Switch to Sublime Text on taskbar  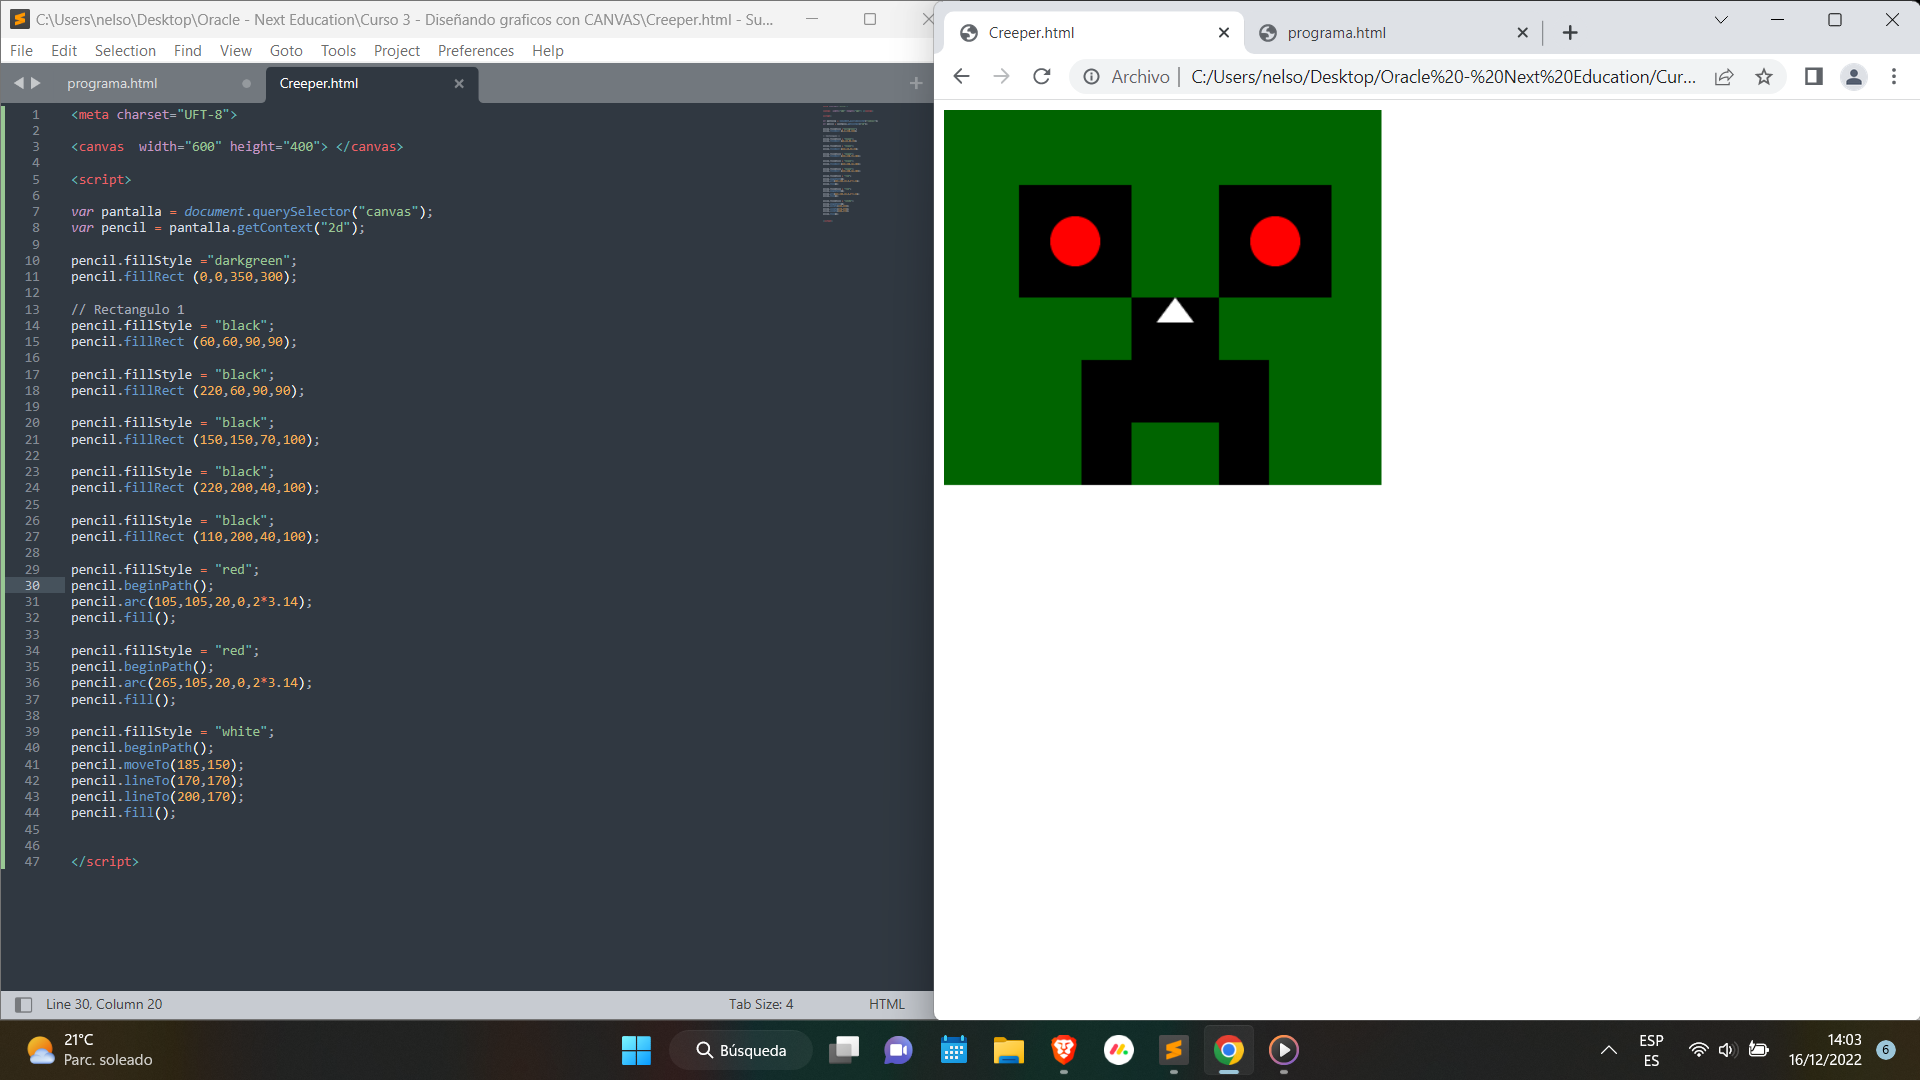click(1173, 1050)
